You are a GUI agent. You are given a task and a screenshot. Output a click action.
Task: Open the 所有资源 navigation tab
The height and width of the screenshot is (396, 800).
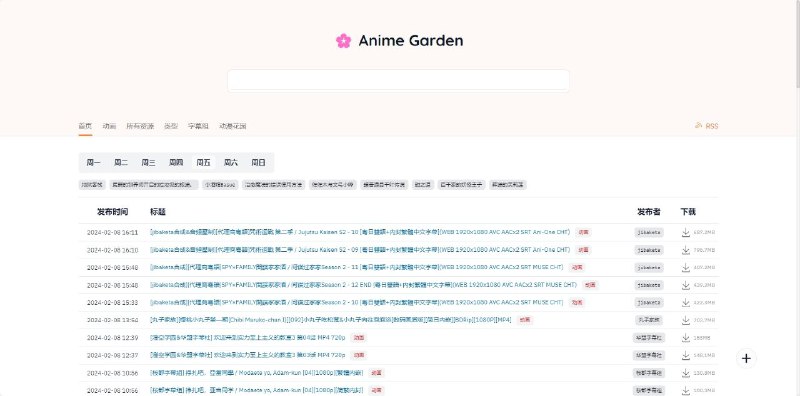point(140,126)
